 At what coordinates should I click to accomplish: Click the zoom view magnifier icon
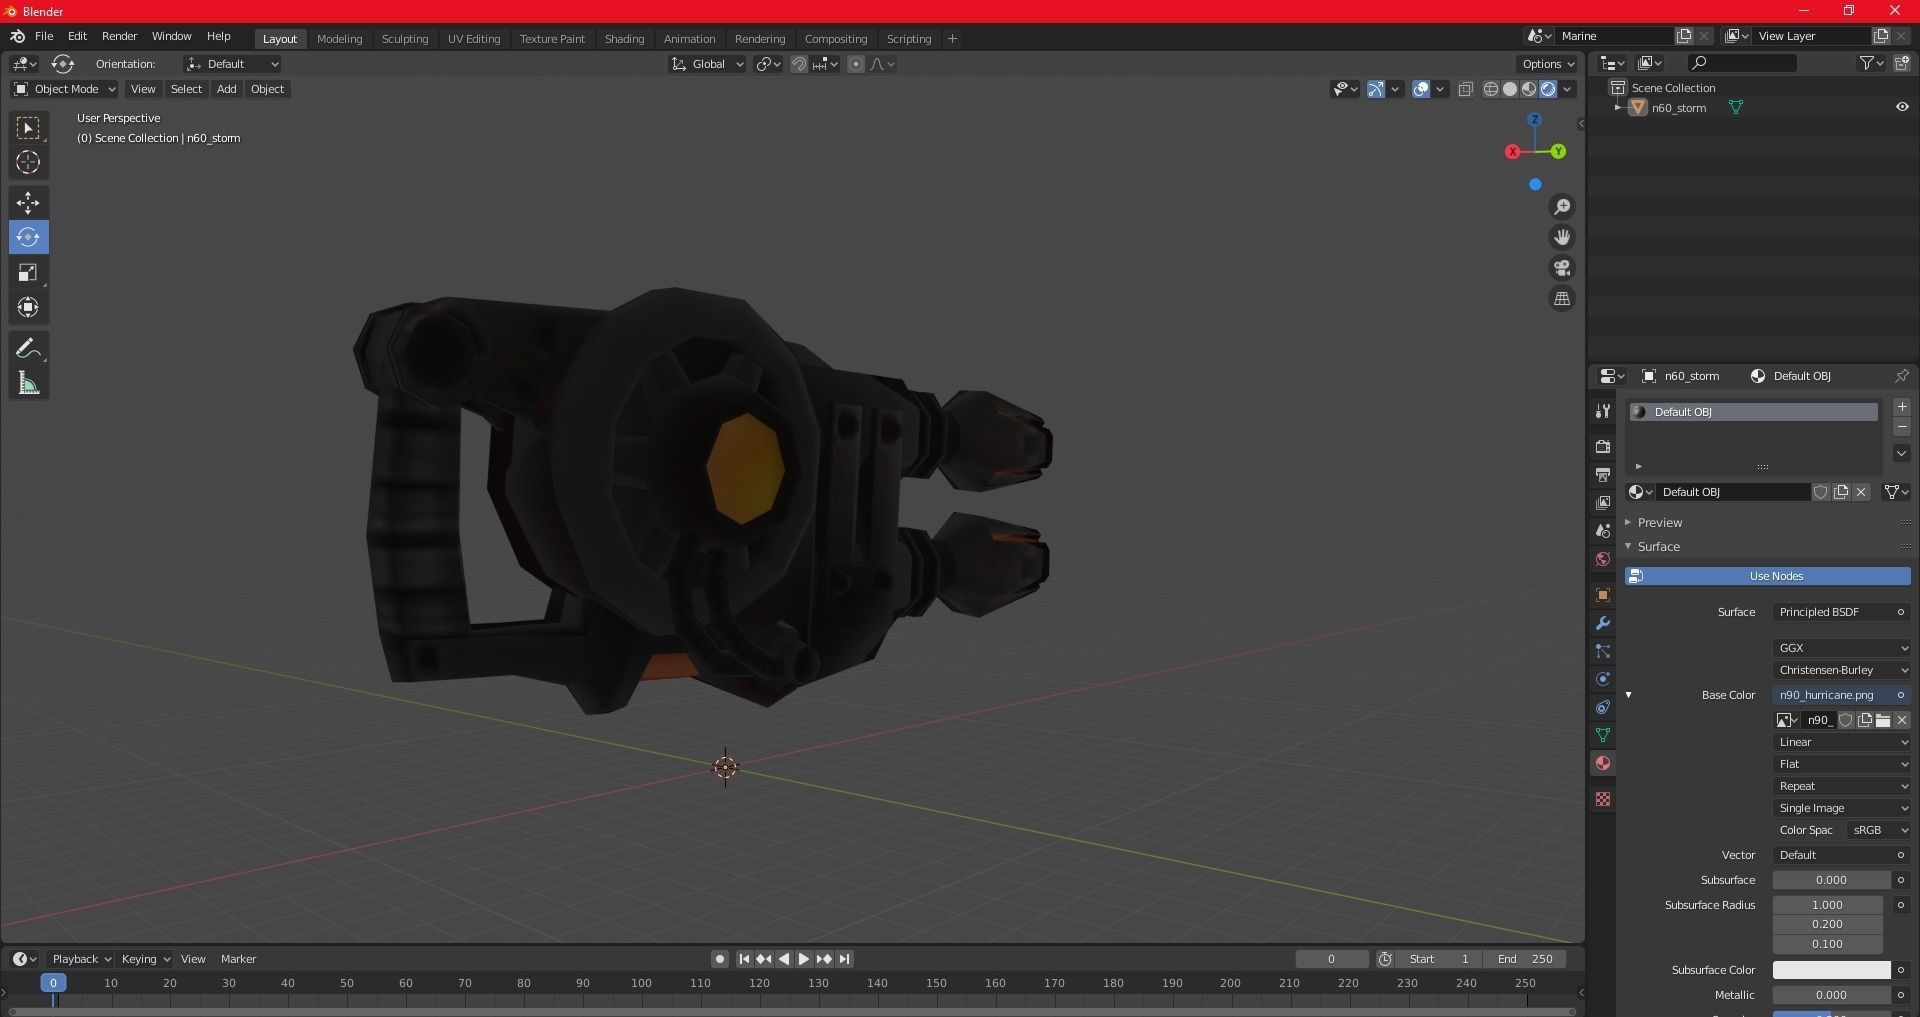click(x=1562, y=207)
